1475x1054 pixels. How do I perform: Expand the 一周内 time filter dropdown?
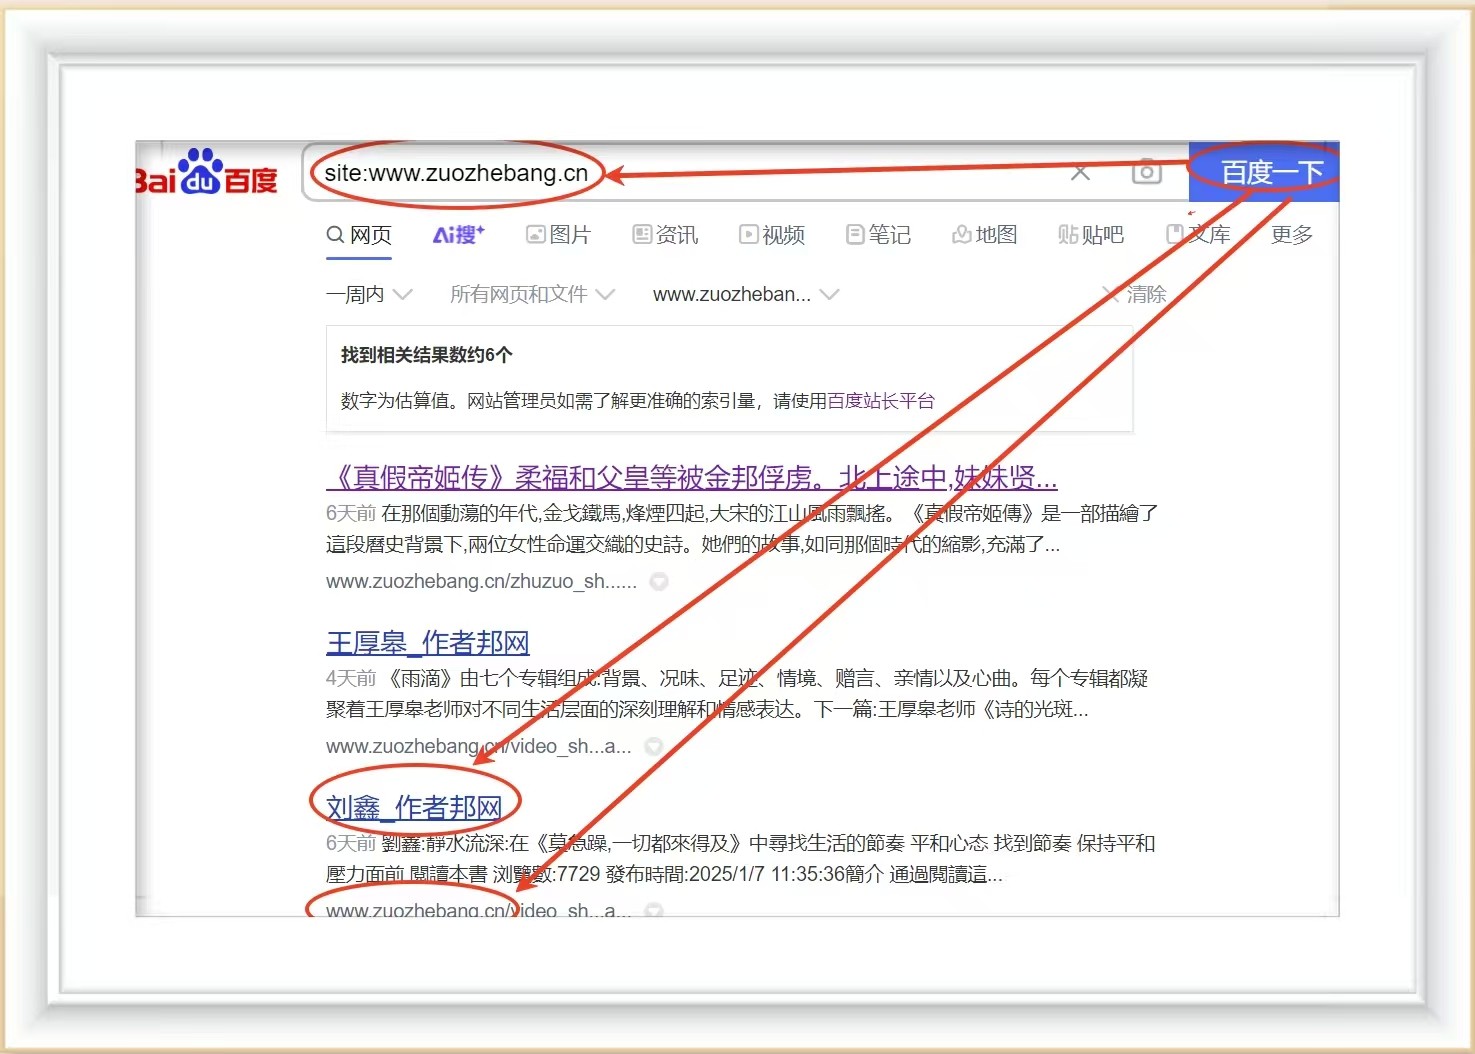point(368,294)
